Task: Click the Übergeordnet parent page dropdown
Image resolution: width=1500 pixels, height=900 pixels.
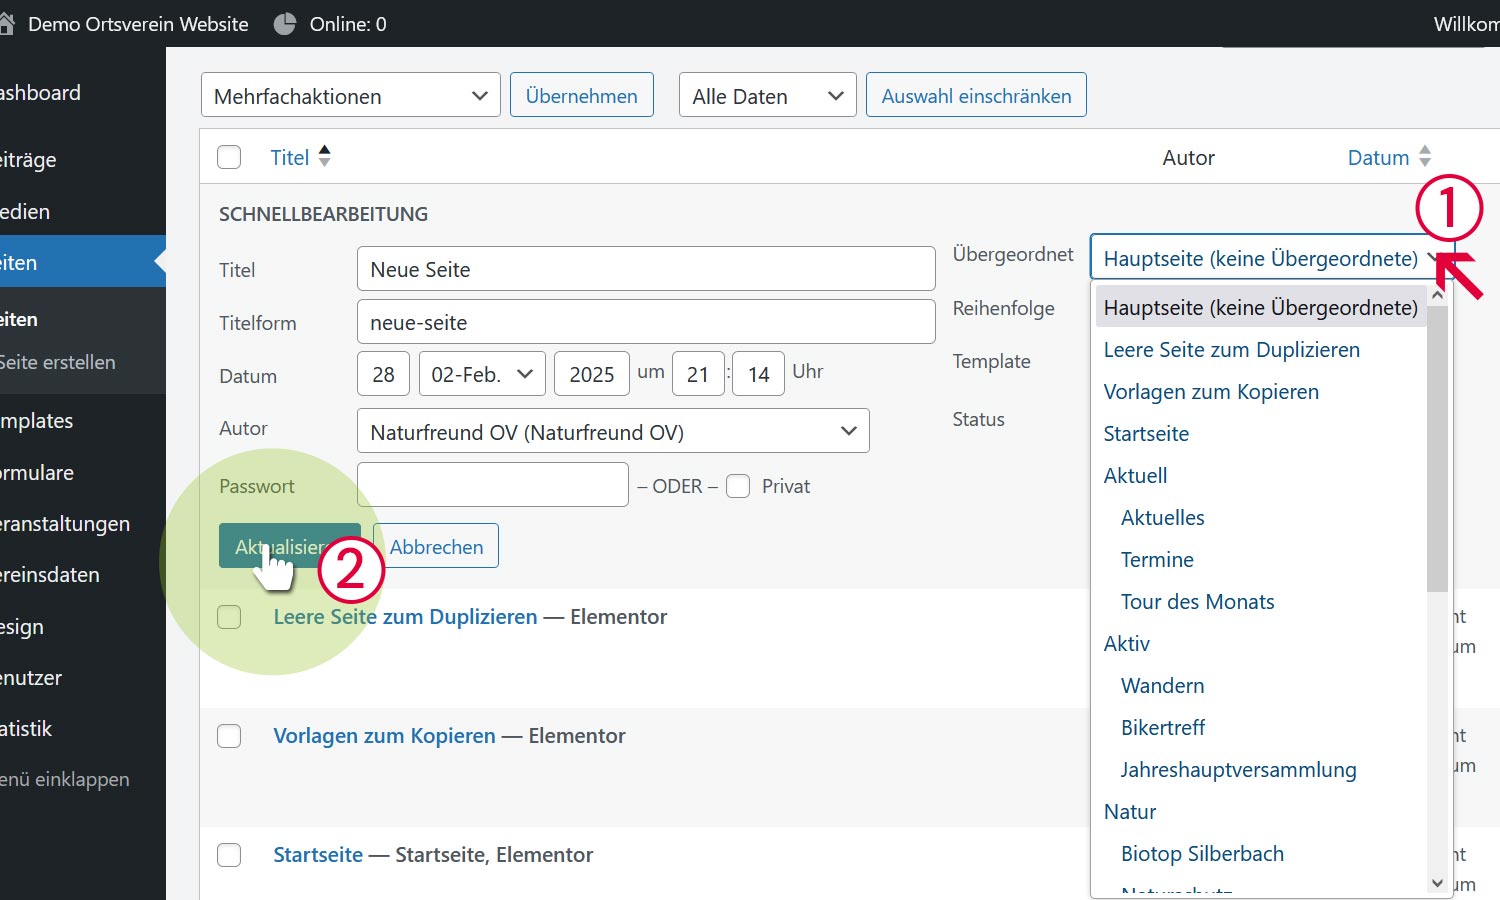Action: click(x=1271, y=258)
